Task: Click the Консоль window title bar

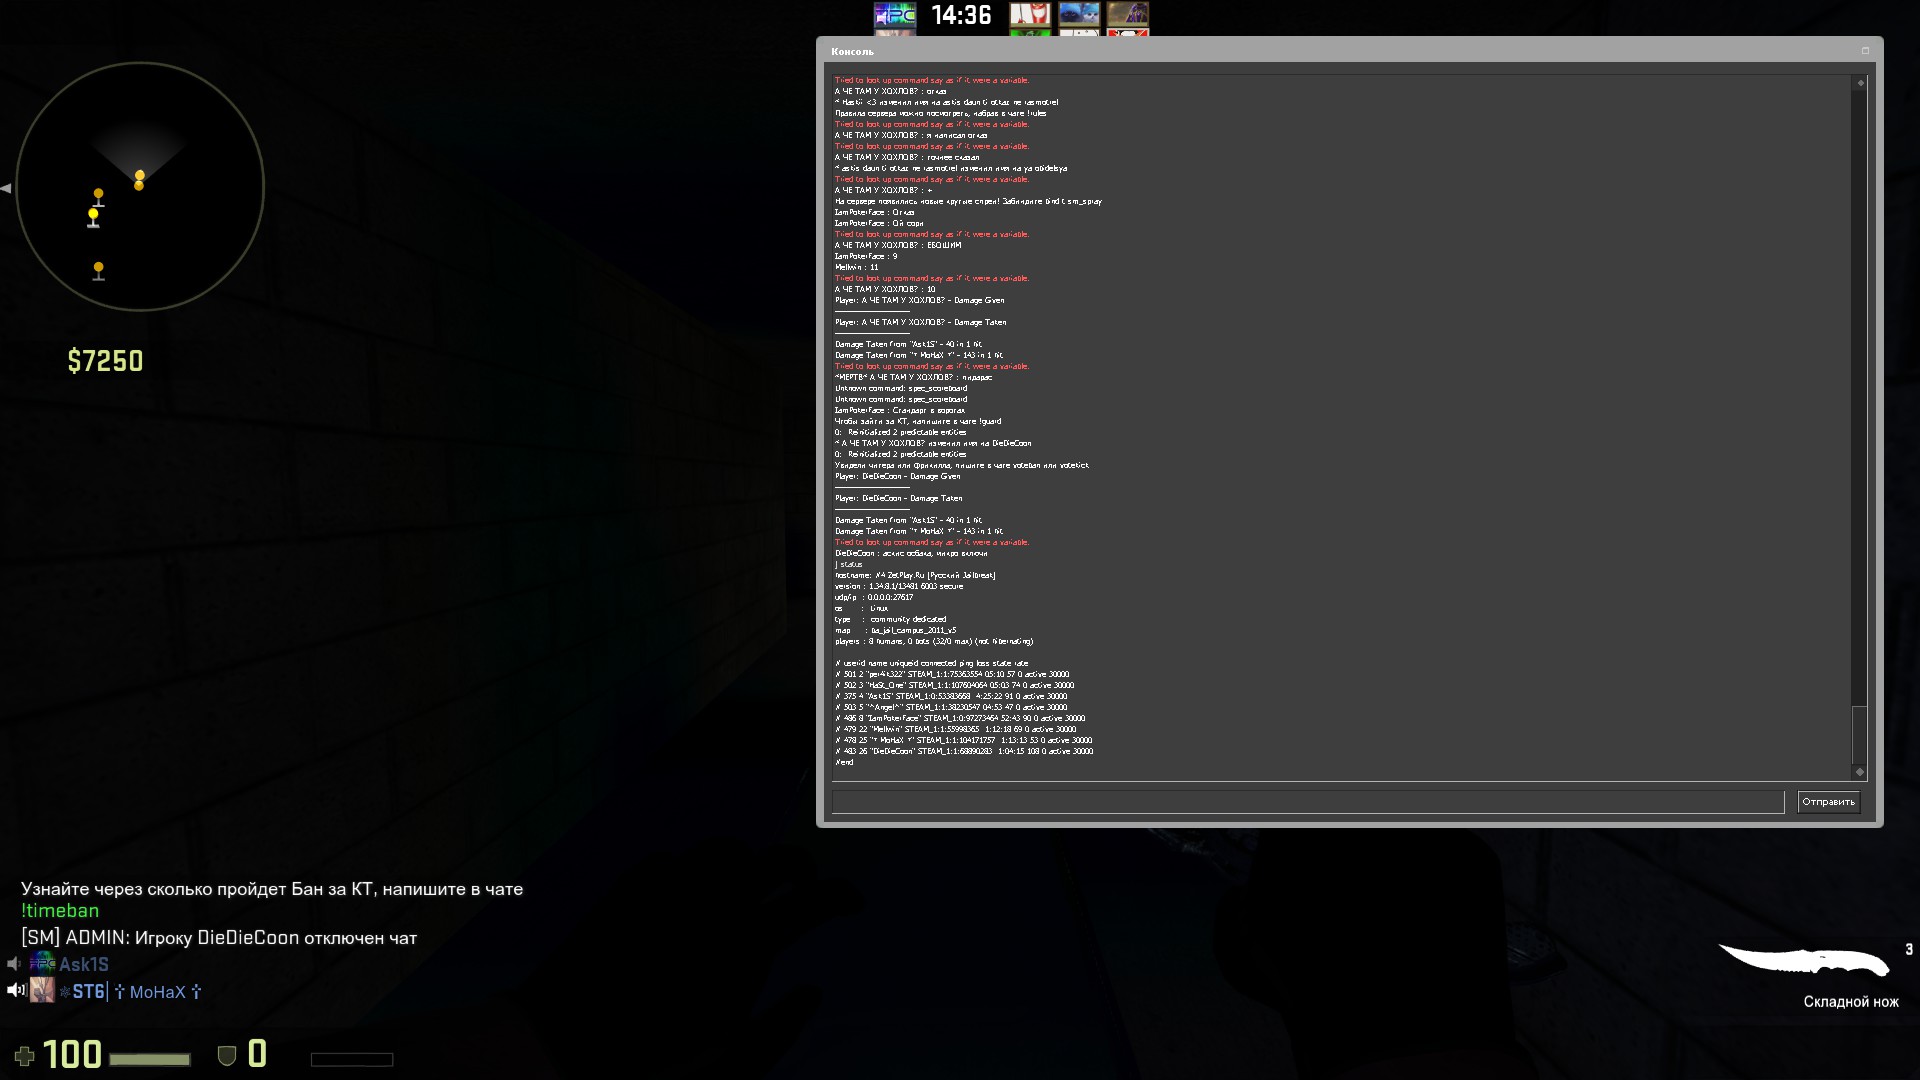Action: [x=1300, y=51]
